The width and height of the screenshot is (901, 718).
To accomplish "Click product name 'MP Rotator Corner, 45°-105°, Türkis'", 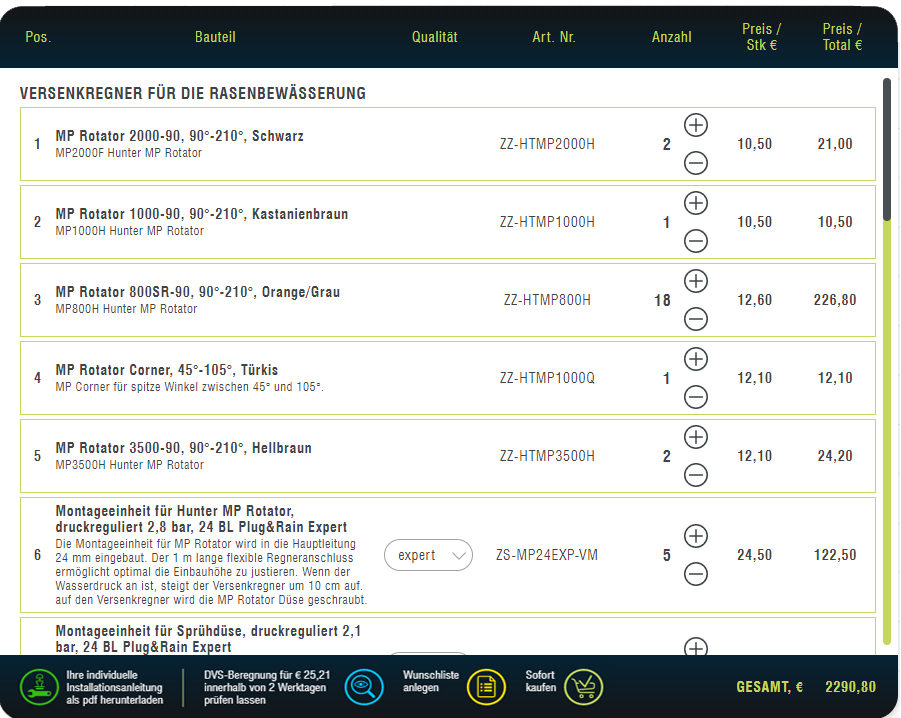I will point(167,370).
